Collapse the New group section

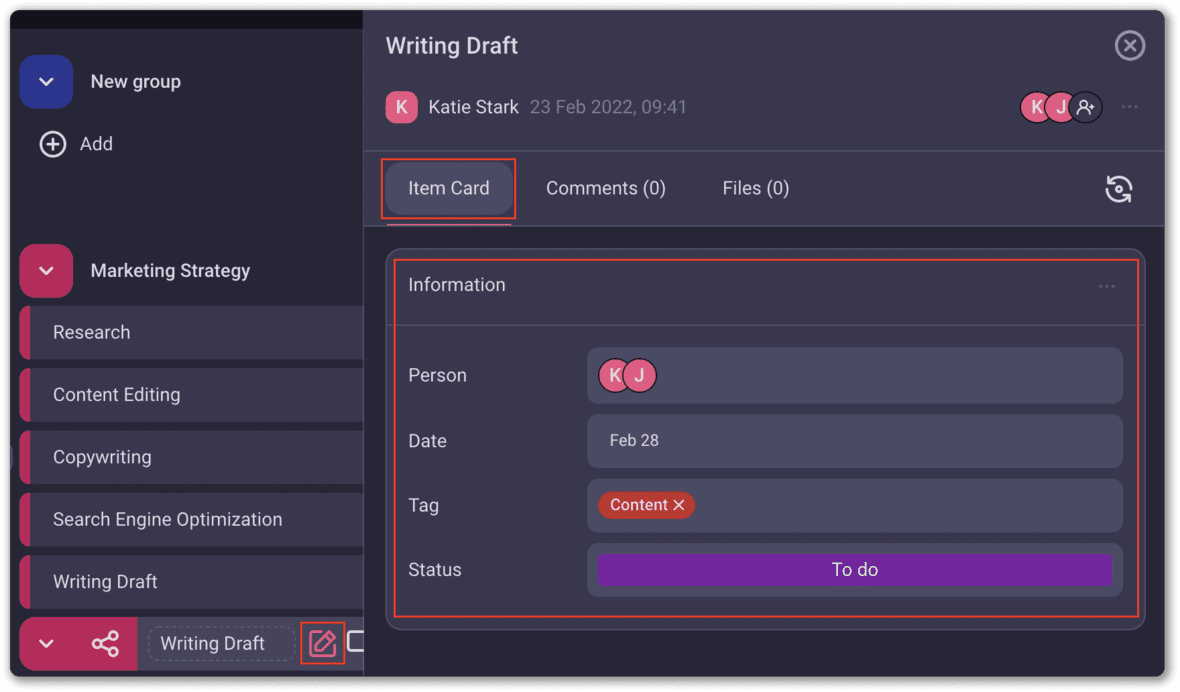(46, 81)
